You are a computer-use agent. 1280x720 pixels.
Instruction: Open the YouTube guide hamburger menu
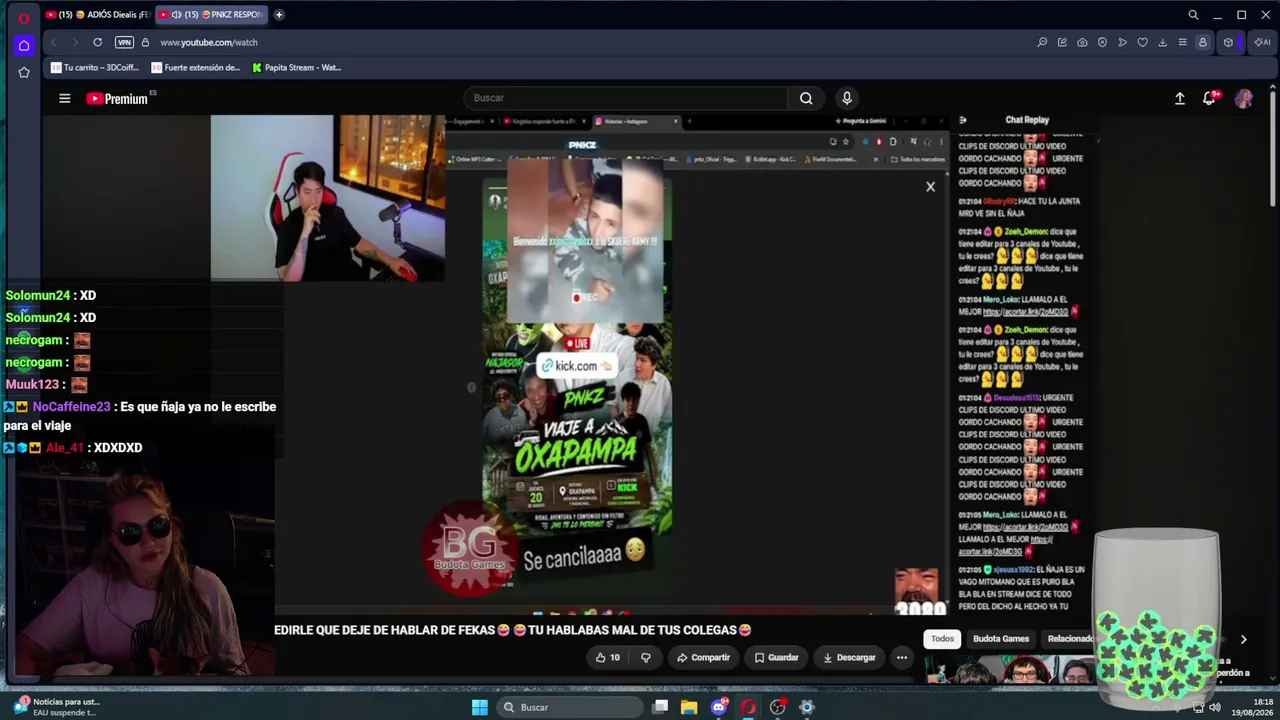(x=65, y=98)
